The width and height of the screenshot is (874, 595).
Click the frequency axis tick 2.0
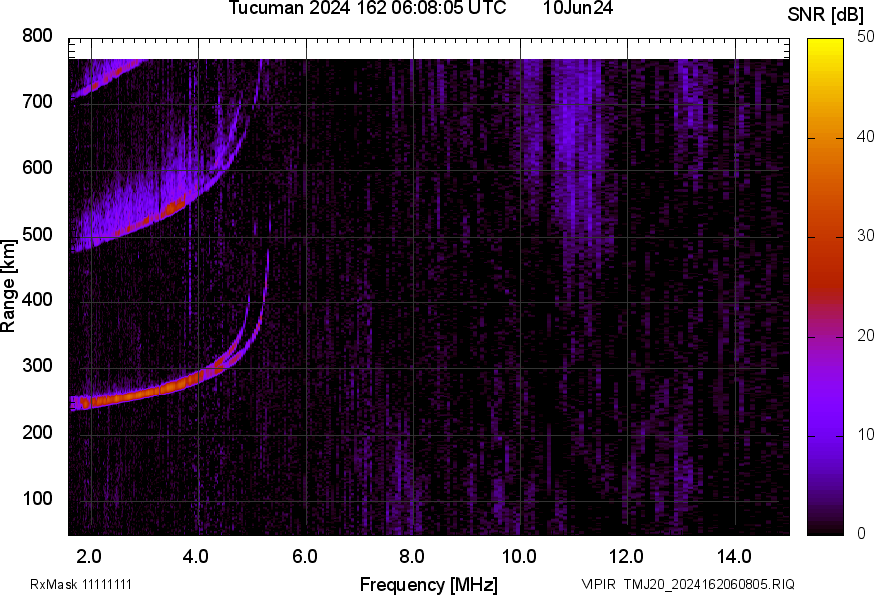89,557
